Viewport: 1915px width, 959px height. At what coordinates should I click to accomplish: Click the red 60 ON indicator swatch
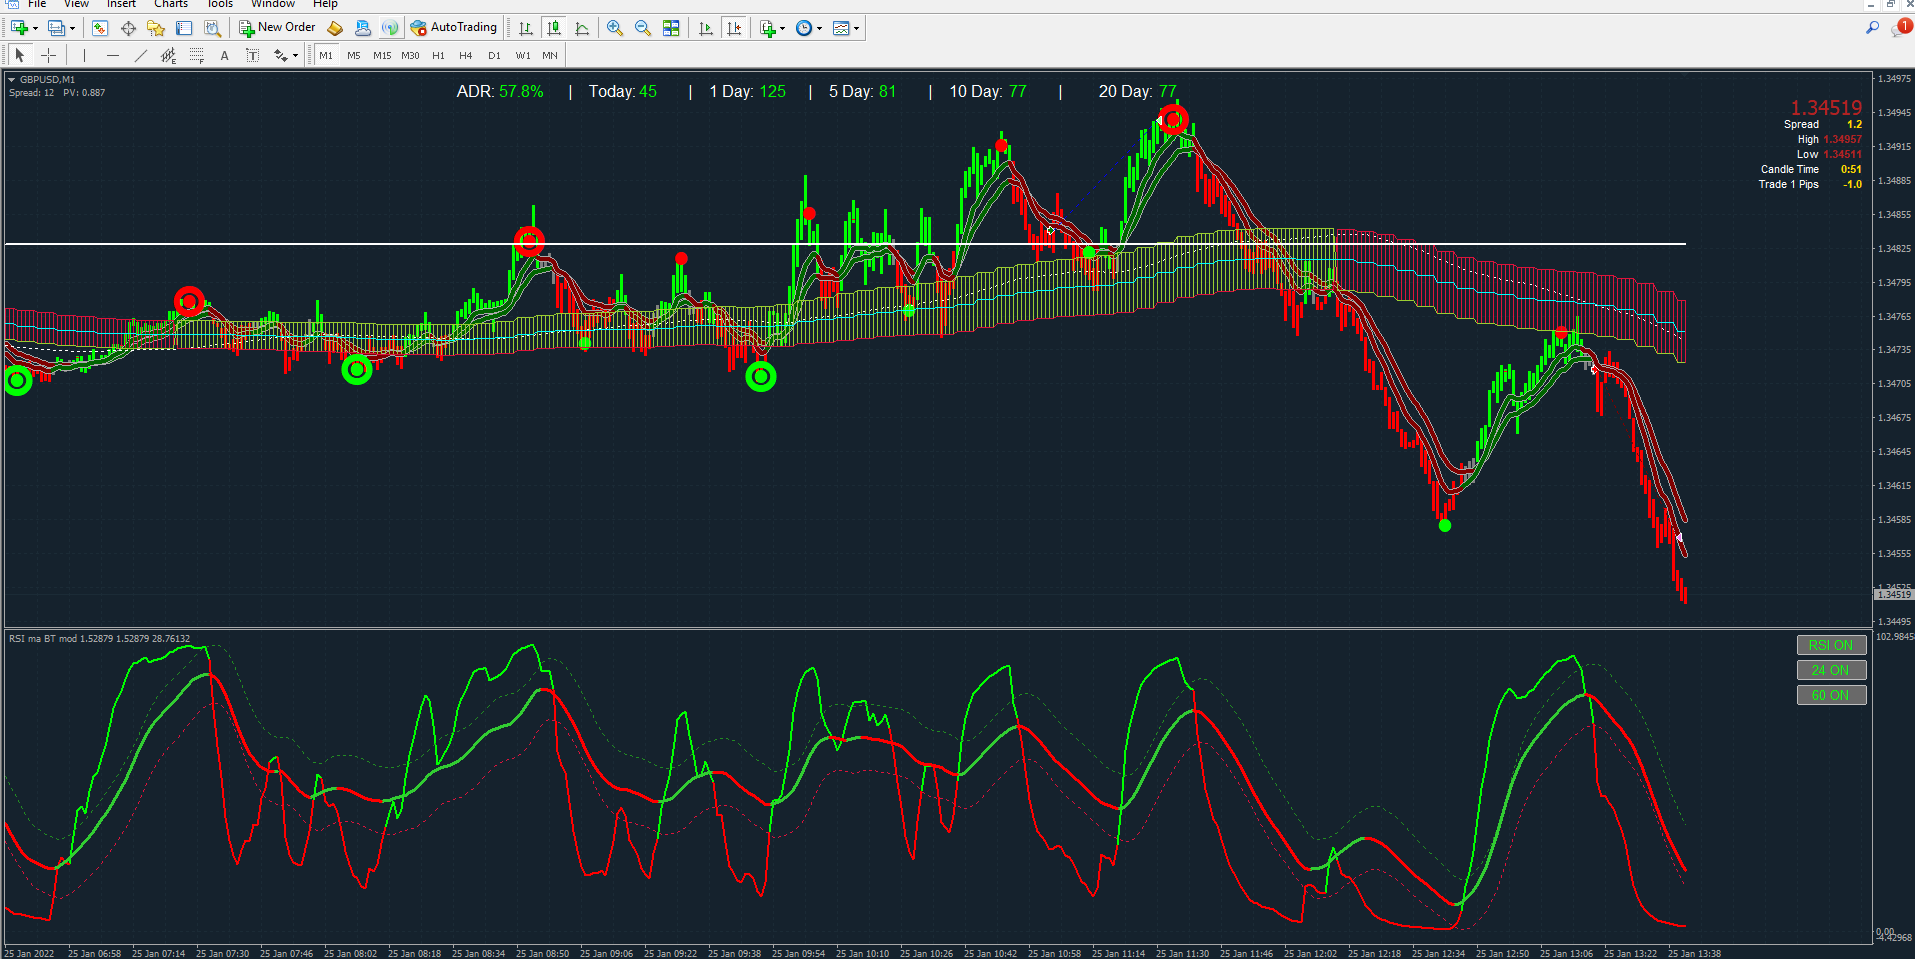click(x=1830, y=695)
